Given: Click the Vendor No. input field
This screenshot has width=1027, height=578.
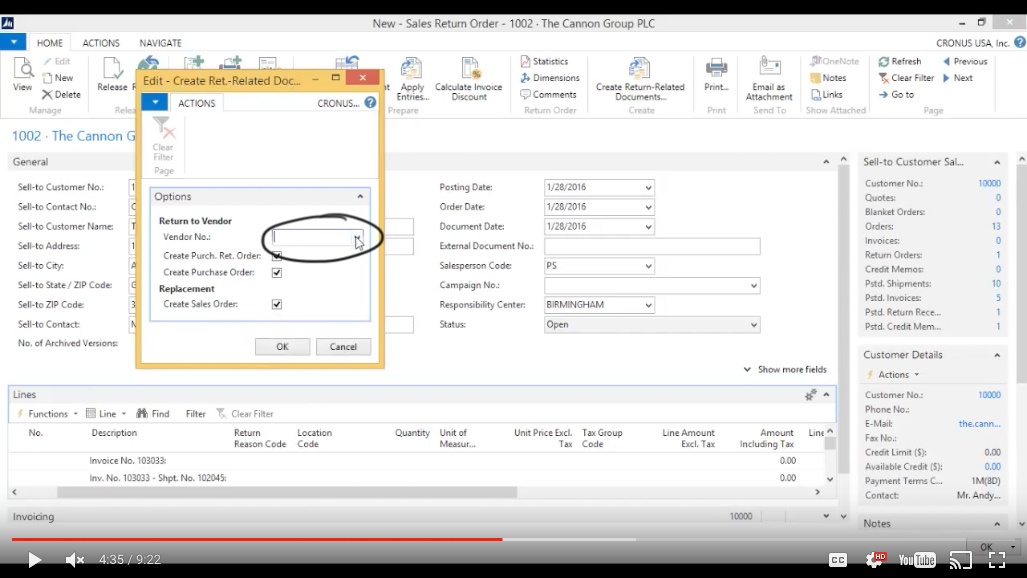Looking at the screenshot, I should pos(312,238).
